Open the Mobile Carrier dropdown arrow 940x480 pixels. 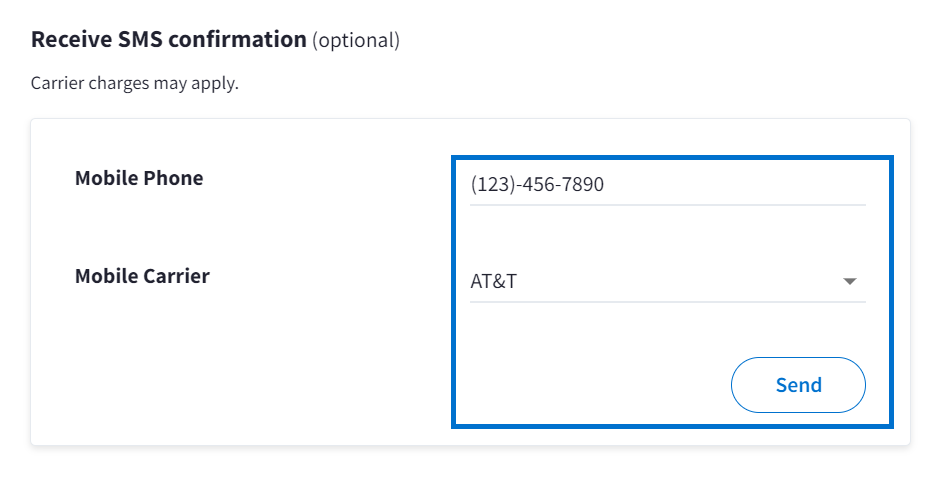point(850,282)
